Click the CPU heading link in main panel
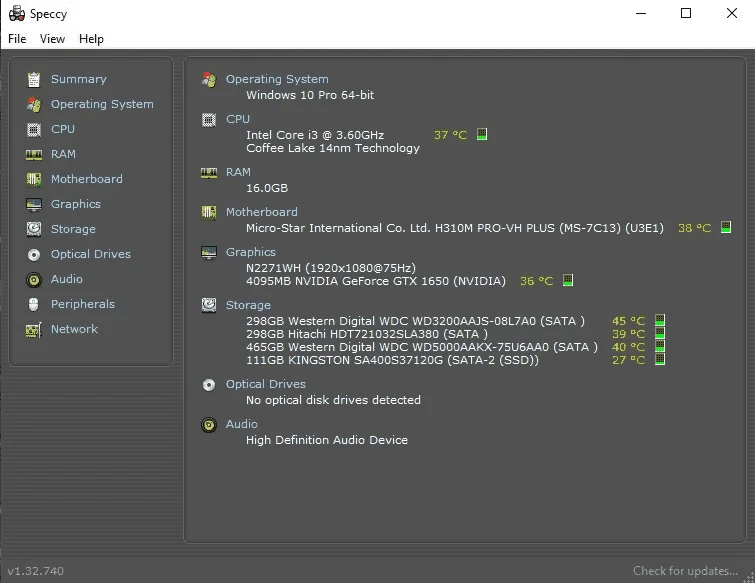The height and width of the screenshot is (583, 755). [x=238, y=119]
